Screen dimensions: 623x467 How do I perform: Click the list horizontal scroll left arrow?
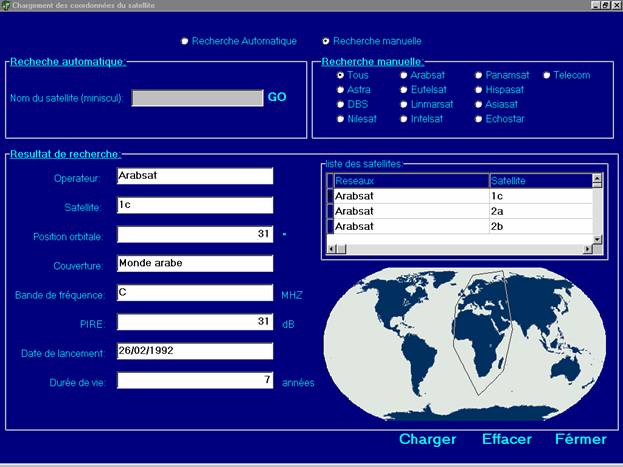click(331, 249)
